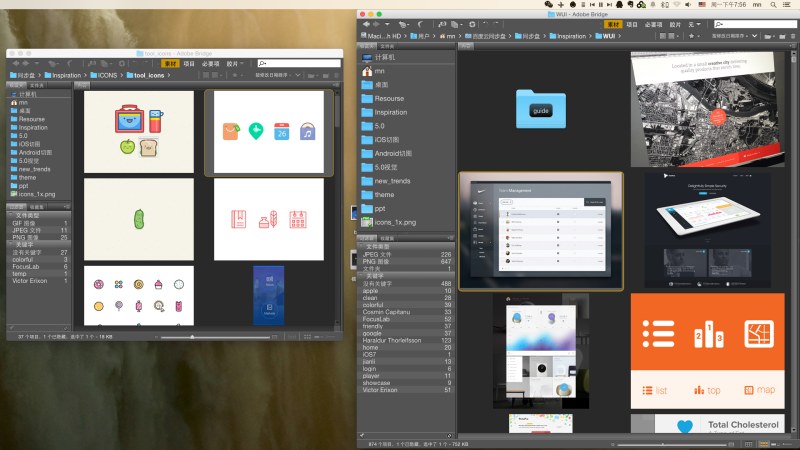Click the trash delete icon in WUI window
Image resolution: width=800 pixels, height=450 pixels.
(x=793, y=36)
